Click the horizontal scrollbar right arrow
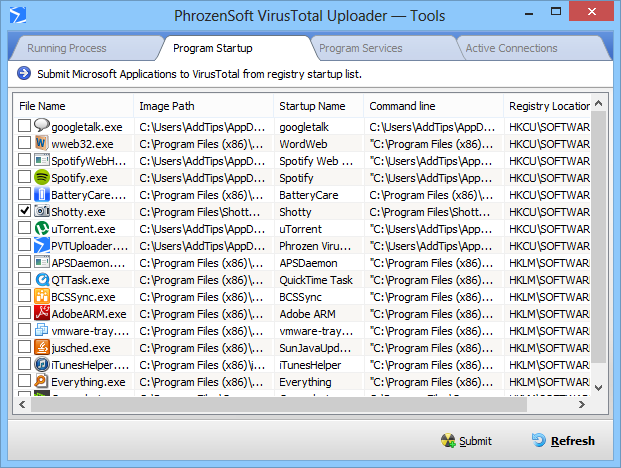The height and width of the screenshot is (468, 621). click(x=582, y=404)
